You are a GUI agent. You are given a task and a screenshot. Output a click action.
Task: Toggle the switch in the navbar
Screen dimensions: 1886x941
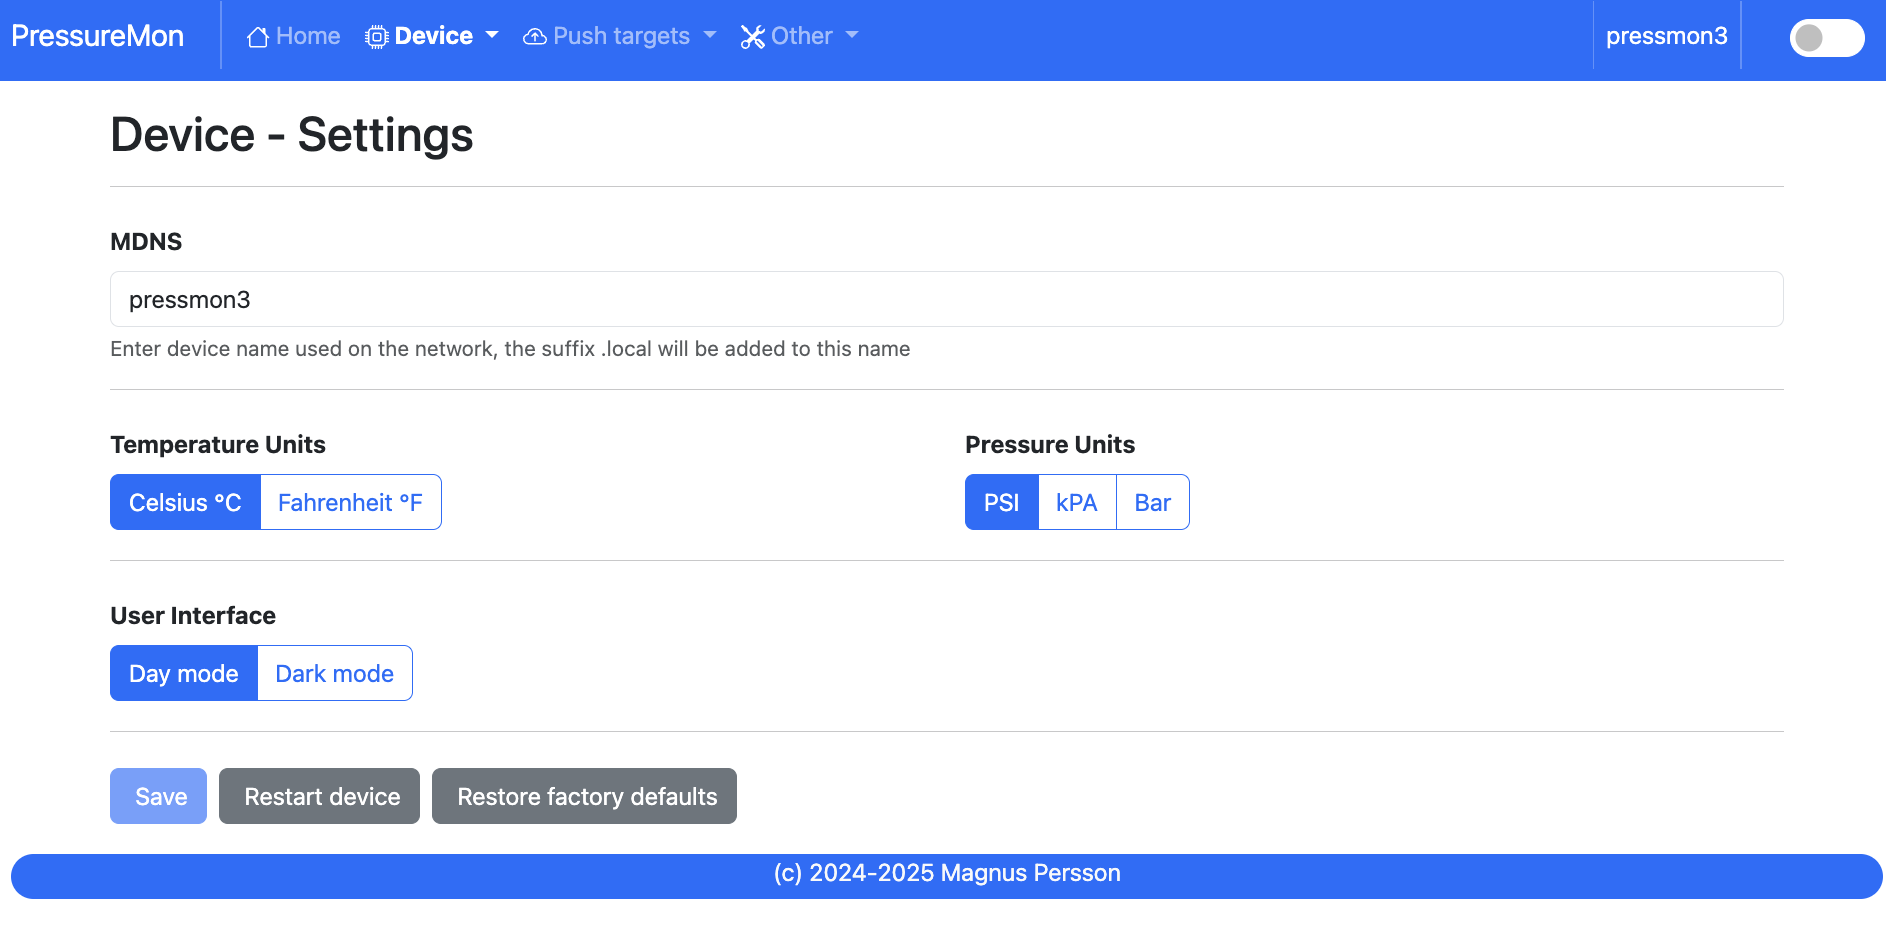[x=1827, y=38]
